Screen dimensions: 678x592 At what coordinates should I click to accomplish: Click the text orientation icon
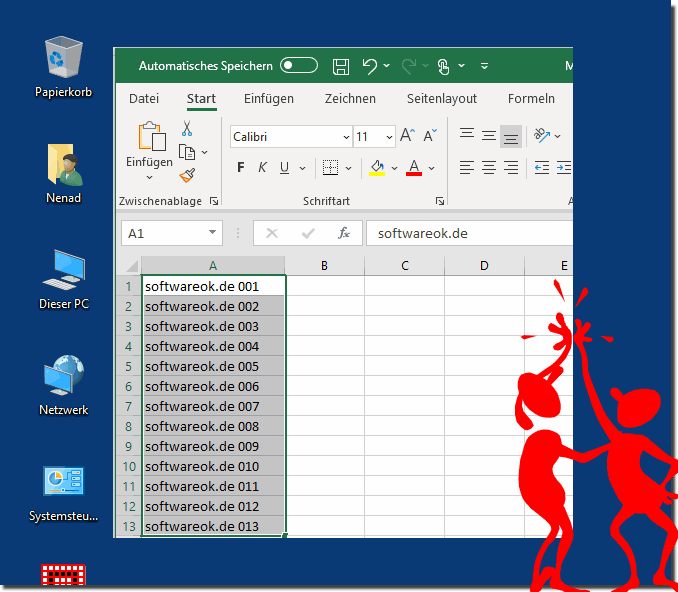[x=541, y=135]
